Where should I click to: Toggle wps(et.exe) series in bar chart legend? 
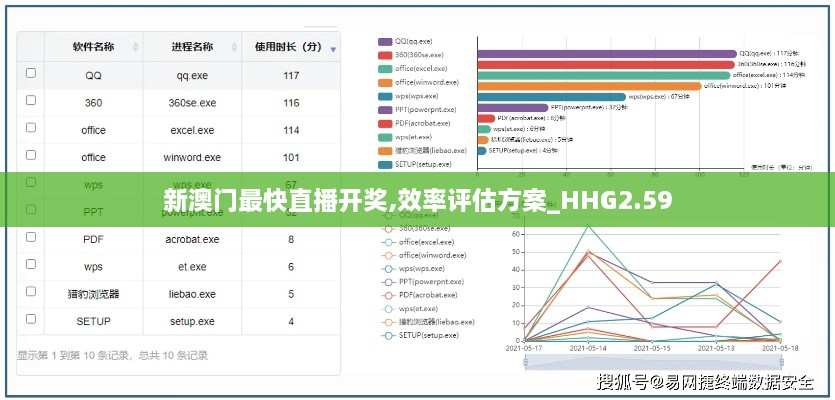[407, 137]
